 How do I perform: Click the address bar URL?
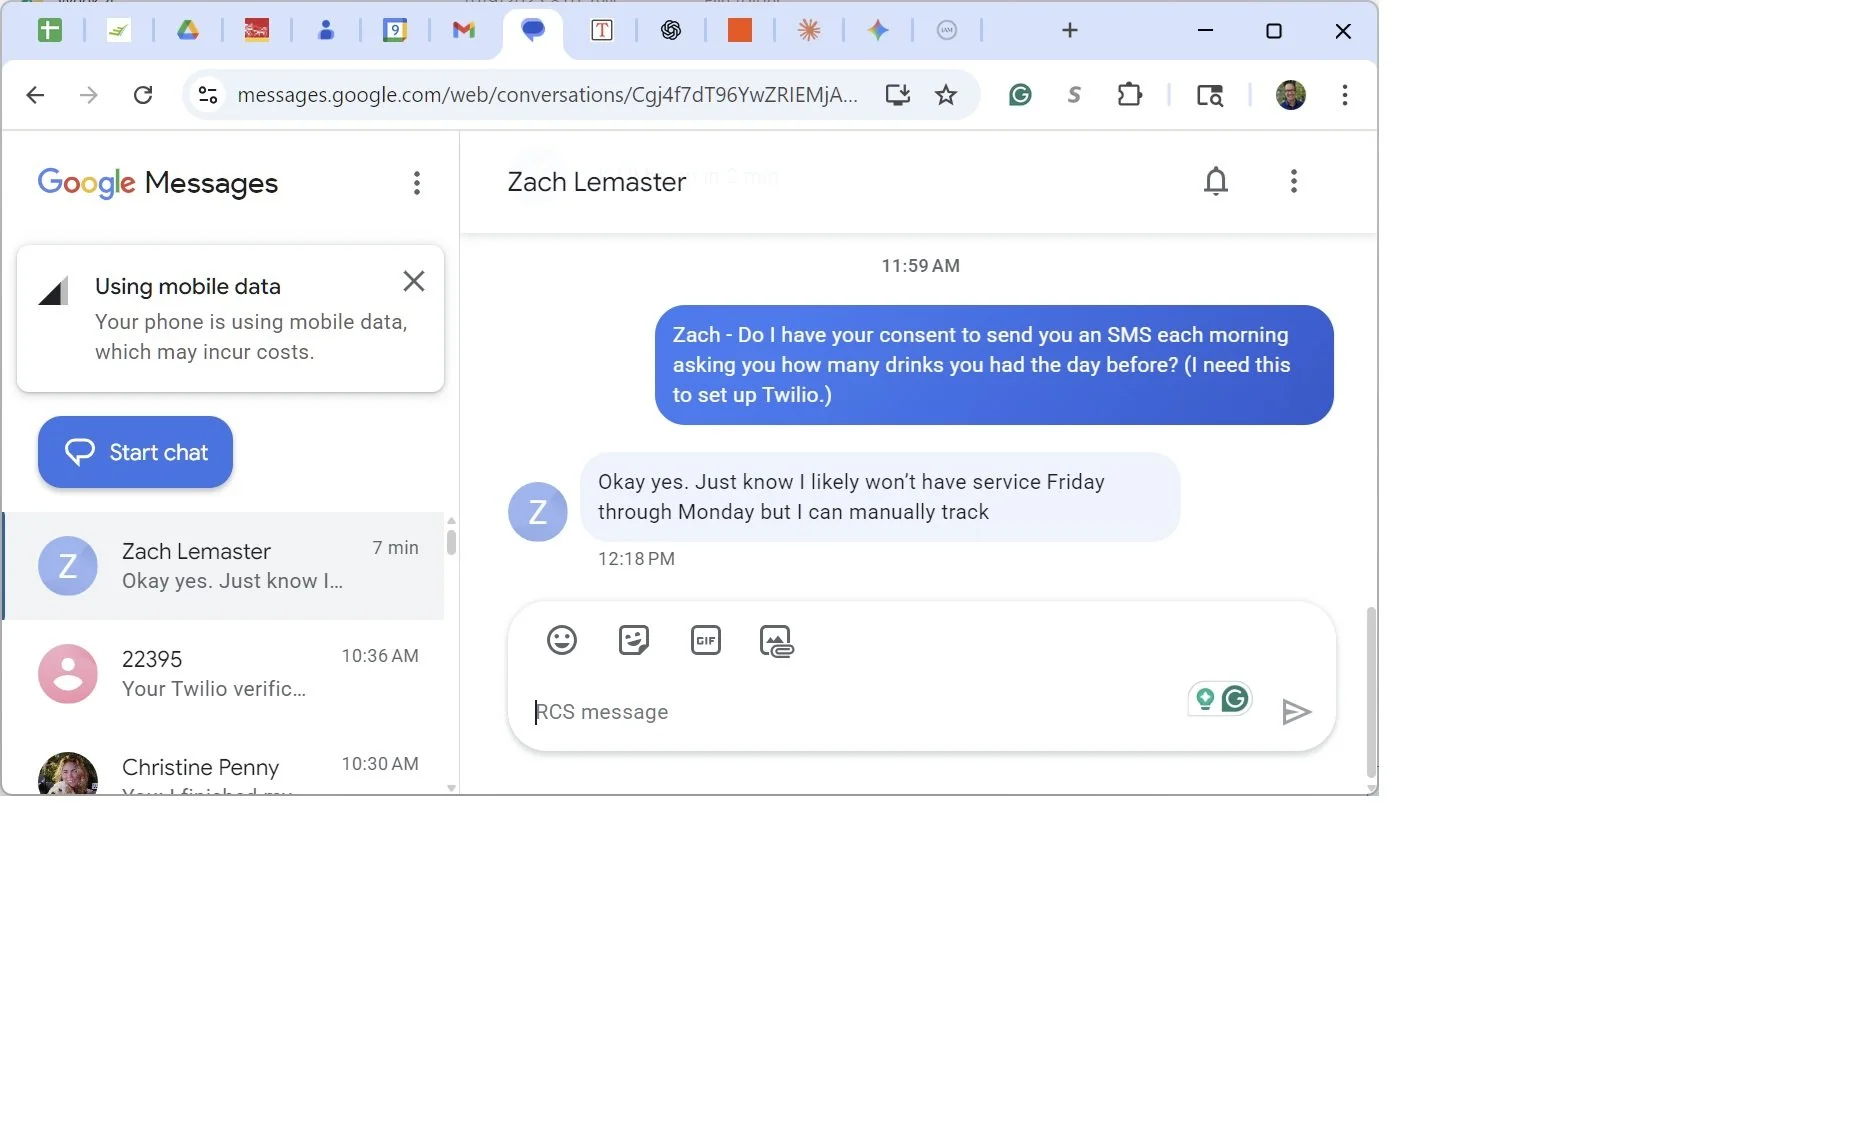click(547, 95)
